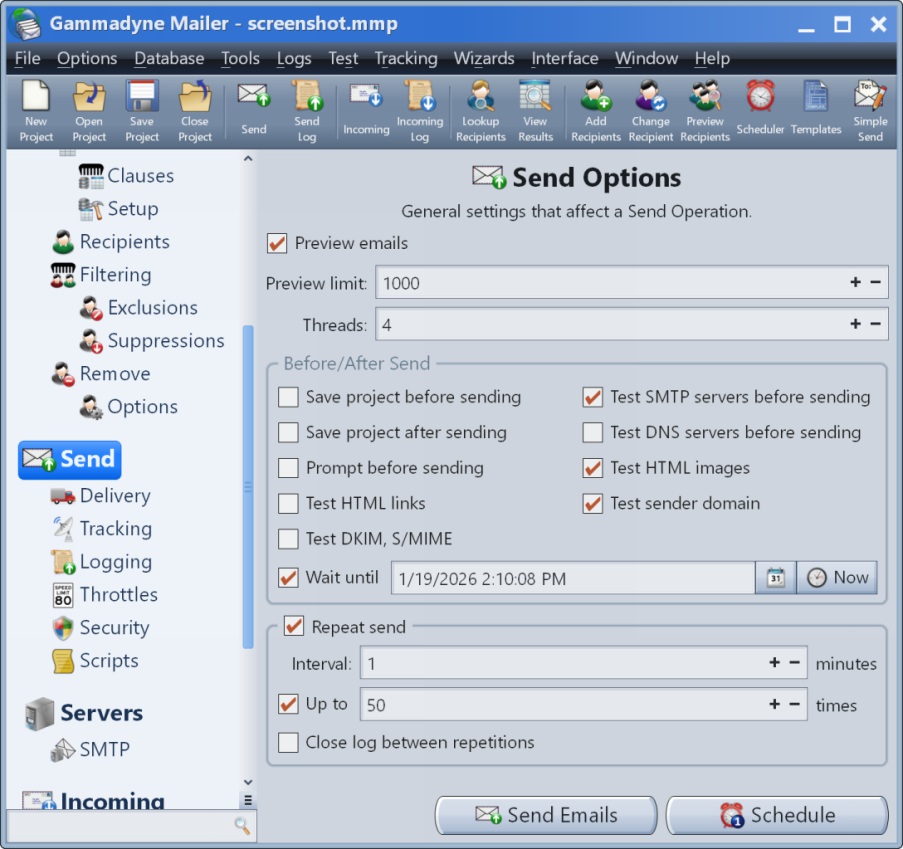Open the Database menu
903x849 pixels.
pos(169,58)
